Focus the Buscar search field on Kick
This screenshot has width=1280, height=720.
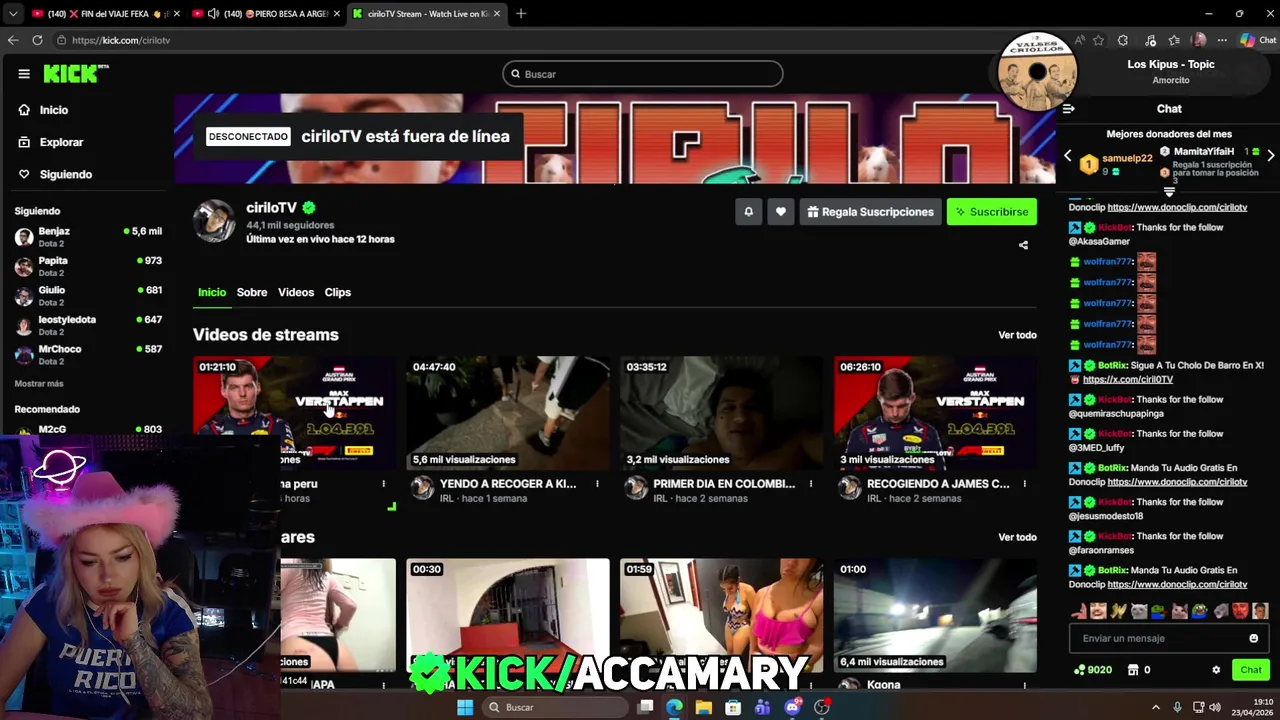click(x=642, y=74)
